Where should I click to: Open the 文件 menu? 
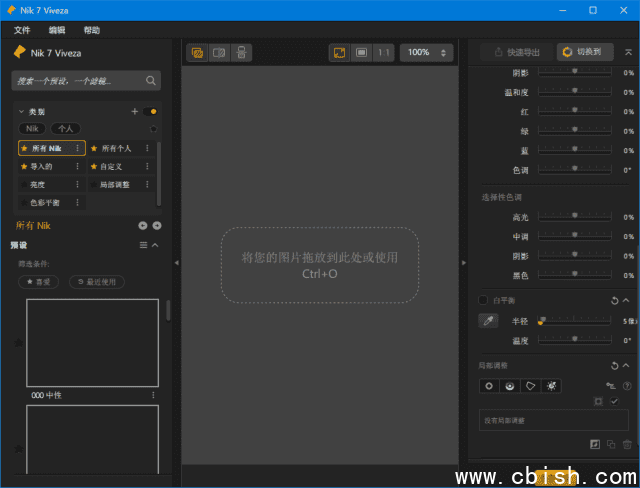tap(22, 30)
